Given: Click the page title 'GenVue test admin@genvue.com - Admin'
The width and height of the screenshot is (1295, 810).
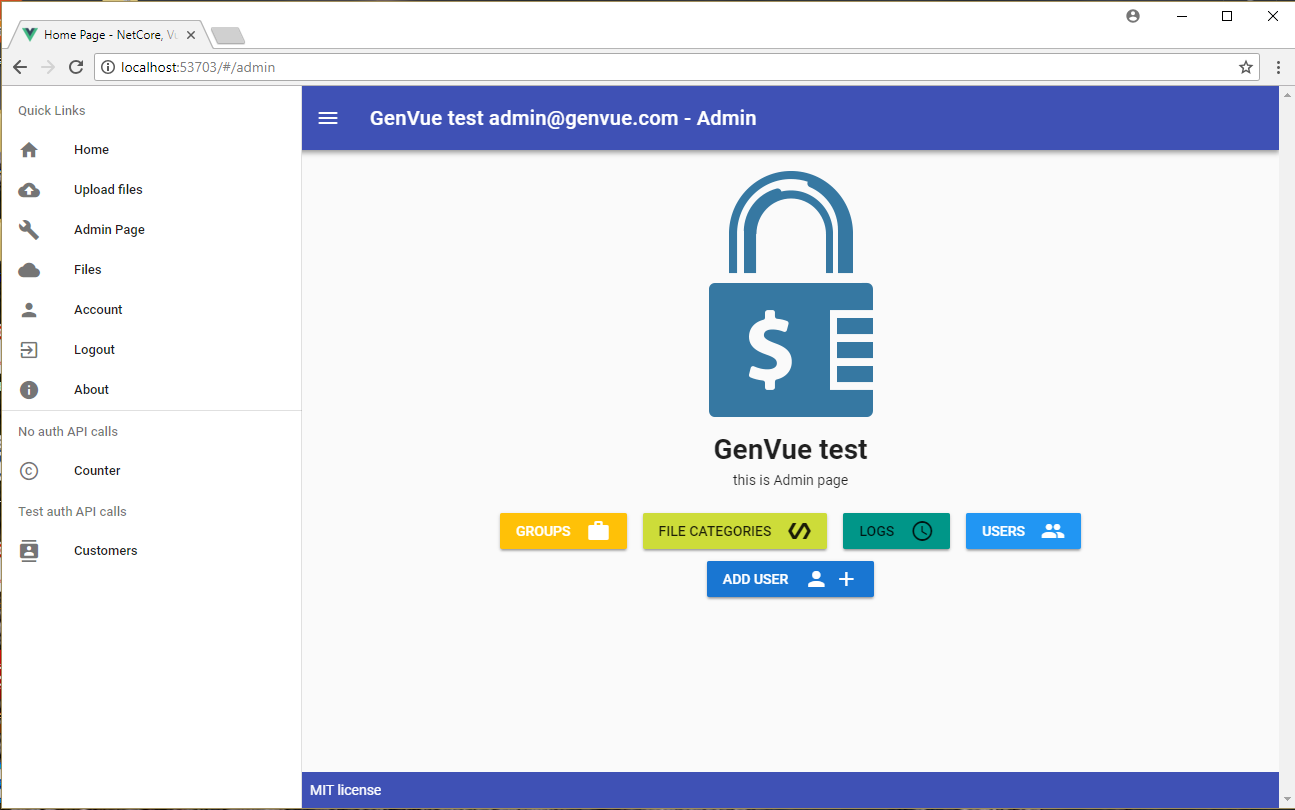Looking at the screenshot, I should [563, 118].
